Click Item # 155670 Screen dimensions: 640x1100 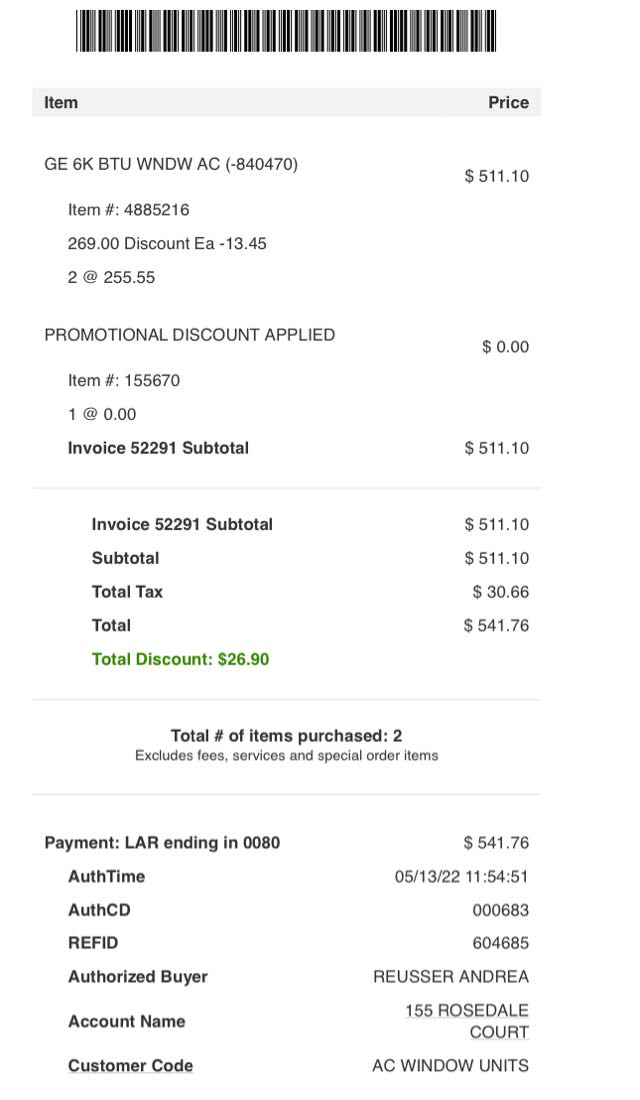pos(124,380)
